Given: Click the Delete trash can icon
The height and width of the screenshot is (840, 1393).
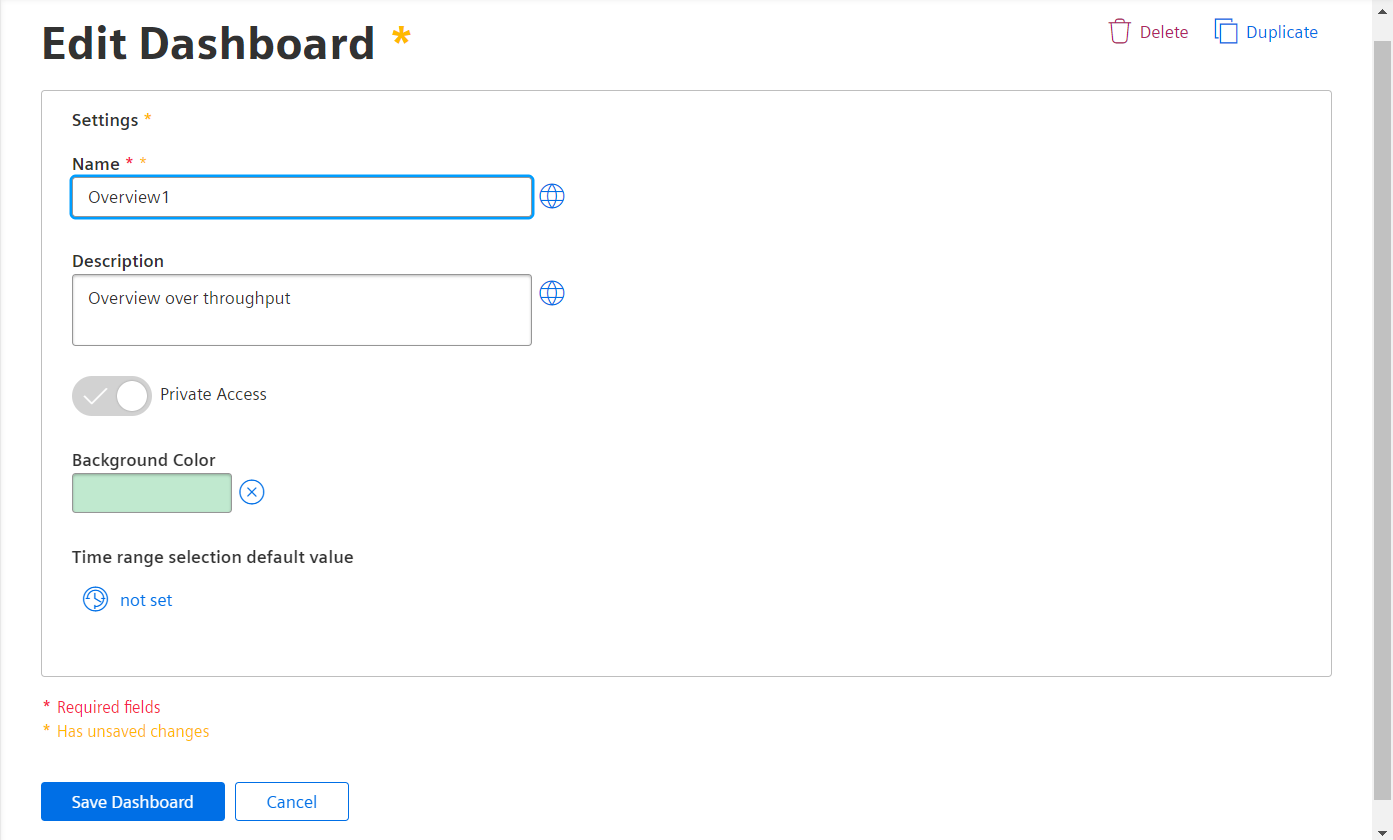Looking at the screenshot, I should point(1119,32).
